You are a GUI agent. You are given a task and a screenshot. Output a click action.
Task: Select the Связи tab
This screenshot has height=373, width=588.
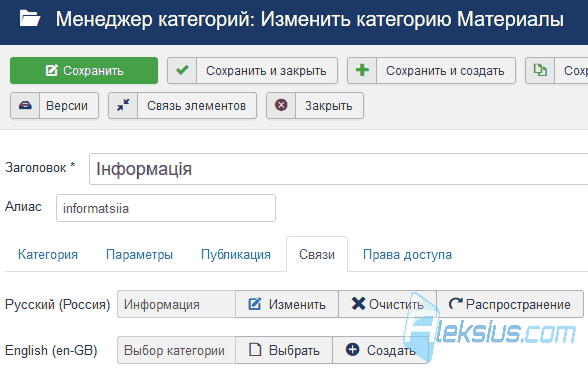coord(317,255)
